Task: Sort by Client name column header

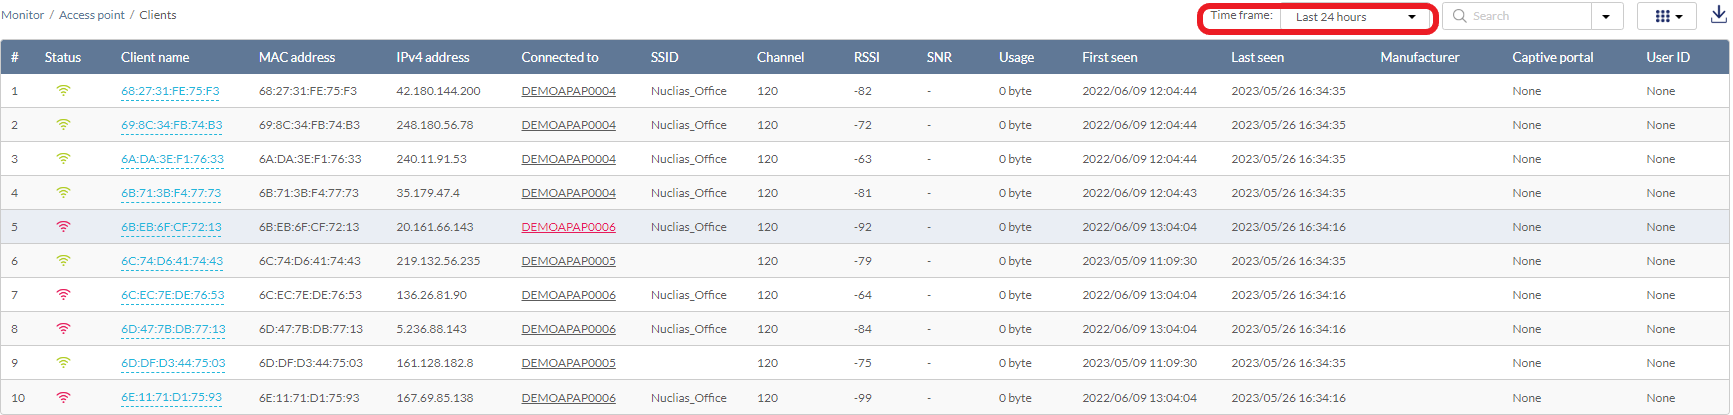Action: tap(155, 57)
